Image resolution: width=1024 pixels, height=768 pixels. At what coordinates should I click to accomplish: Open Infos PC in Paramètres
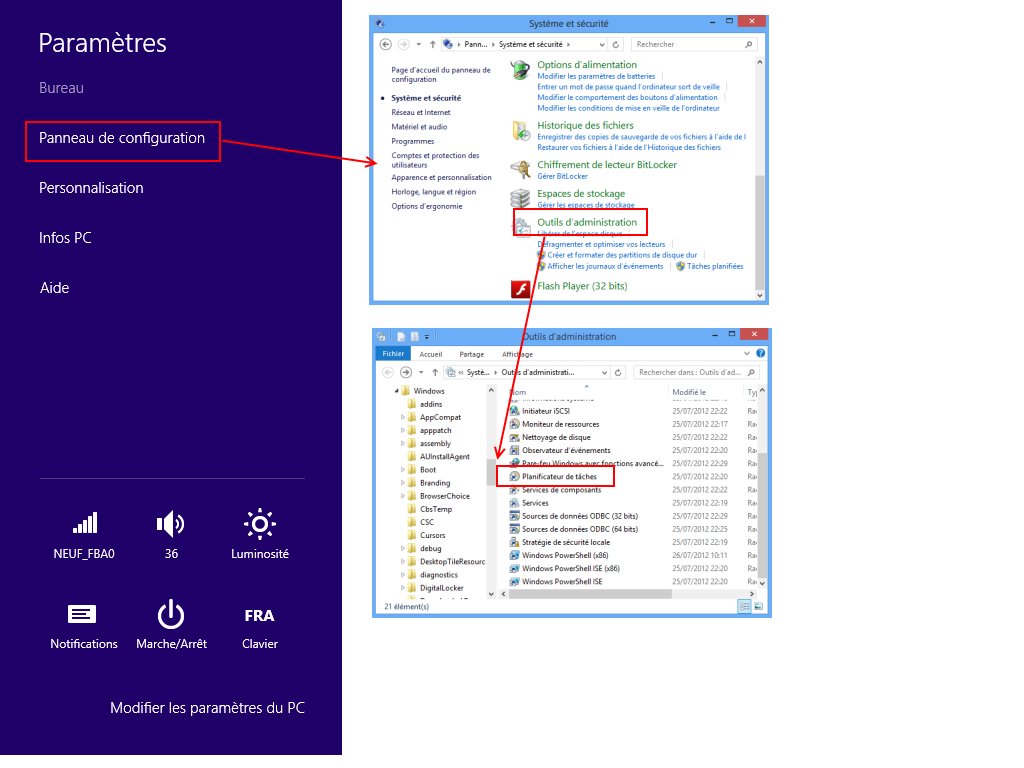pos(65,238)
